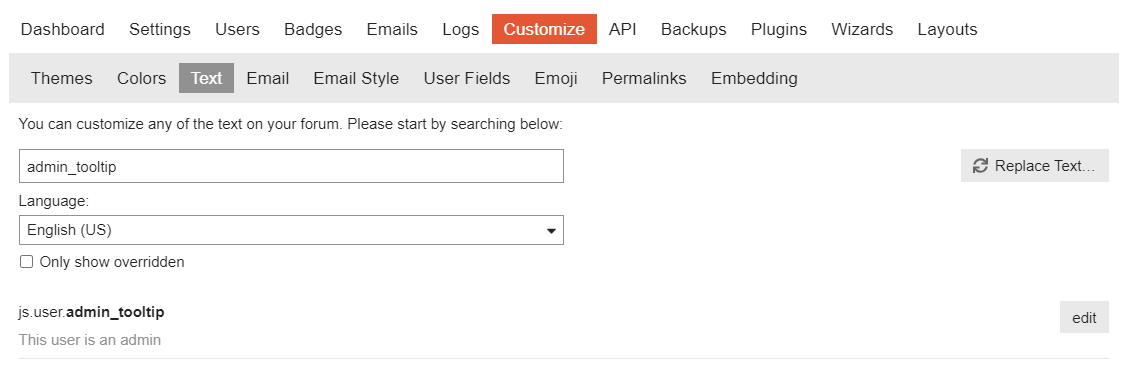Open the Permalinks sub-tab
The width and height of the screenshot is (1129, 388).
tap(644, 78)
